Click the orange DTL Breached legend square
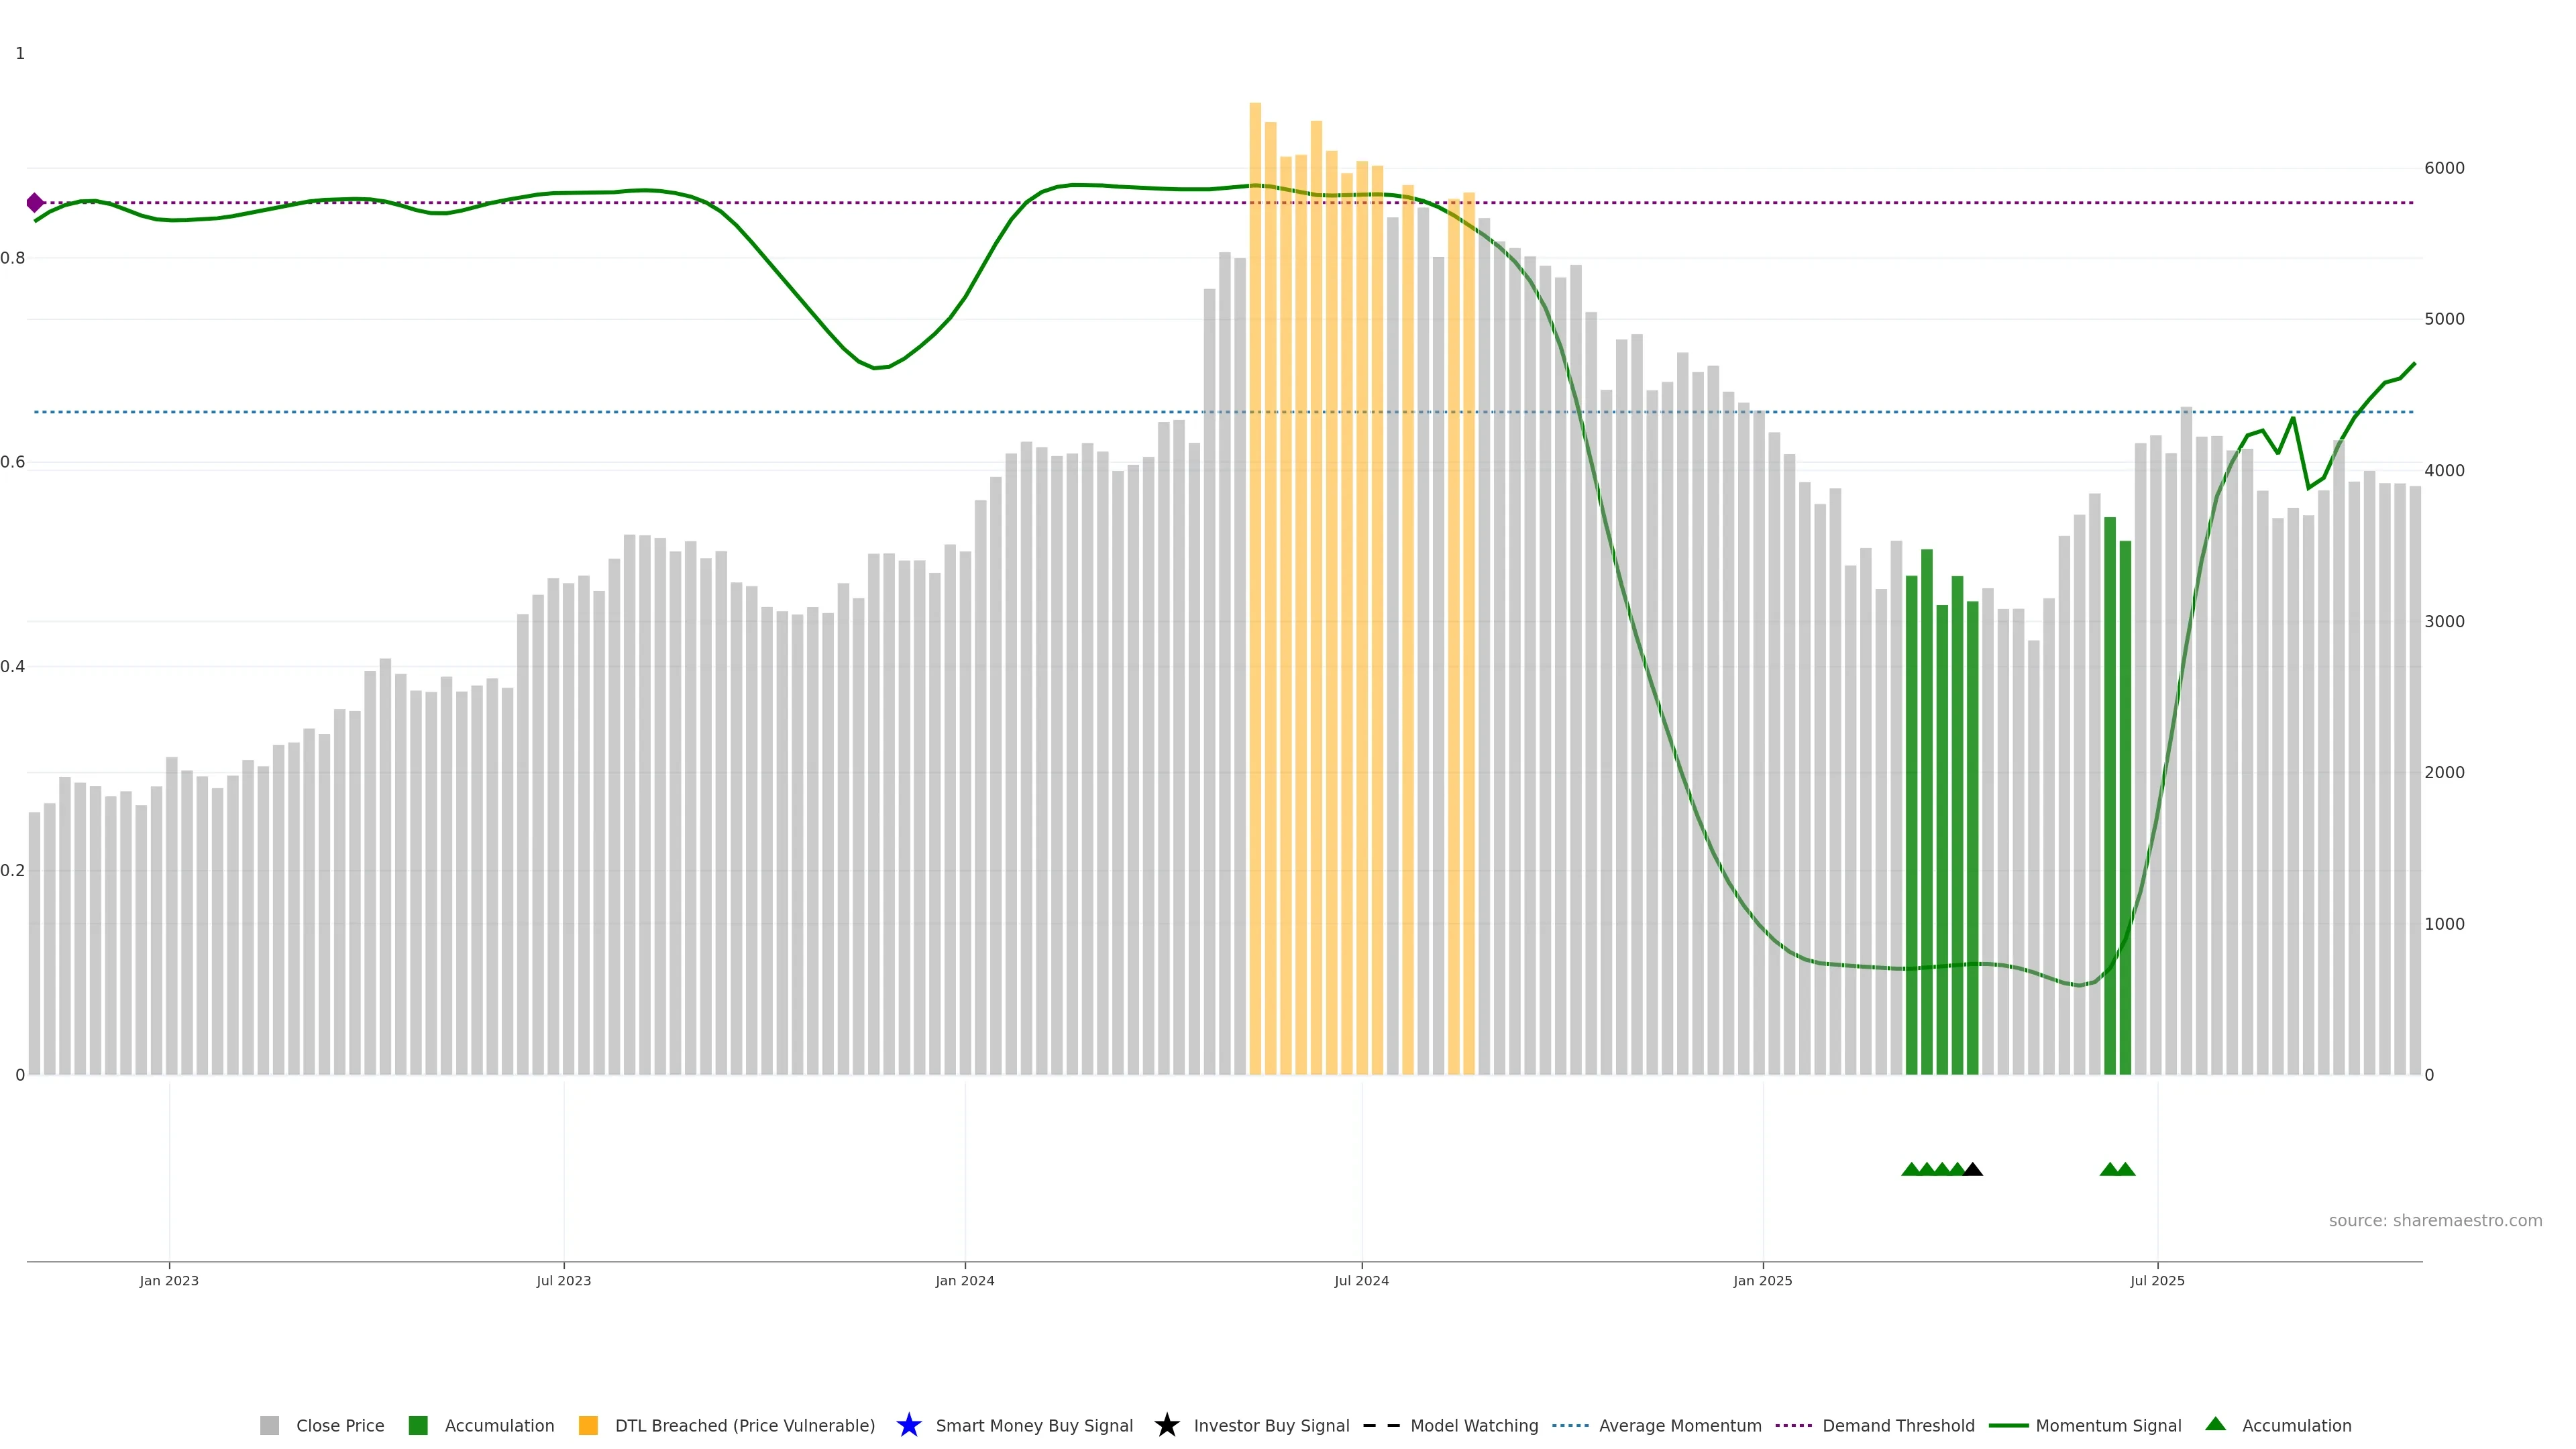The height and width of the screenshot is (1449, 2576). (x=588, y=1425)
